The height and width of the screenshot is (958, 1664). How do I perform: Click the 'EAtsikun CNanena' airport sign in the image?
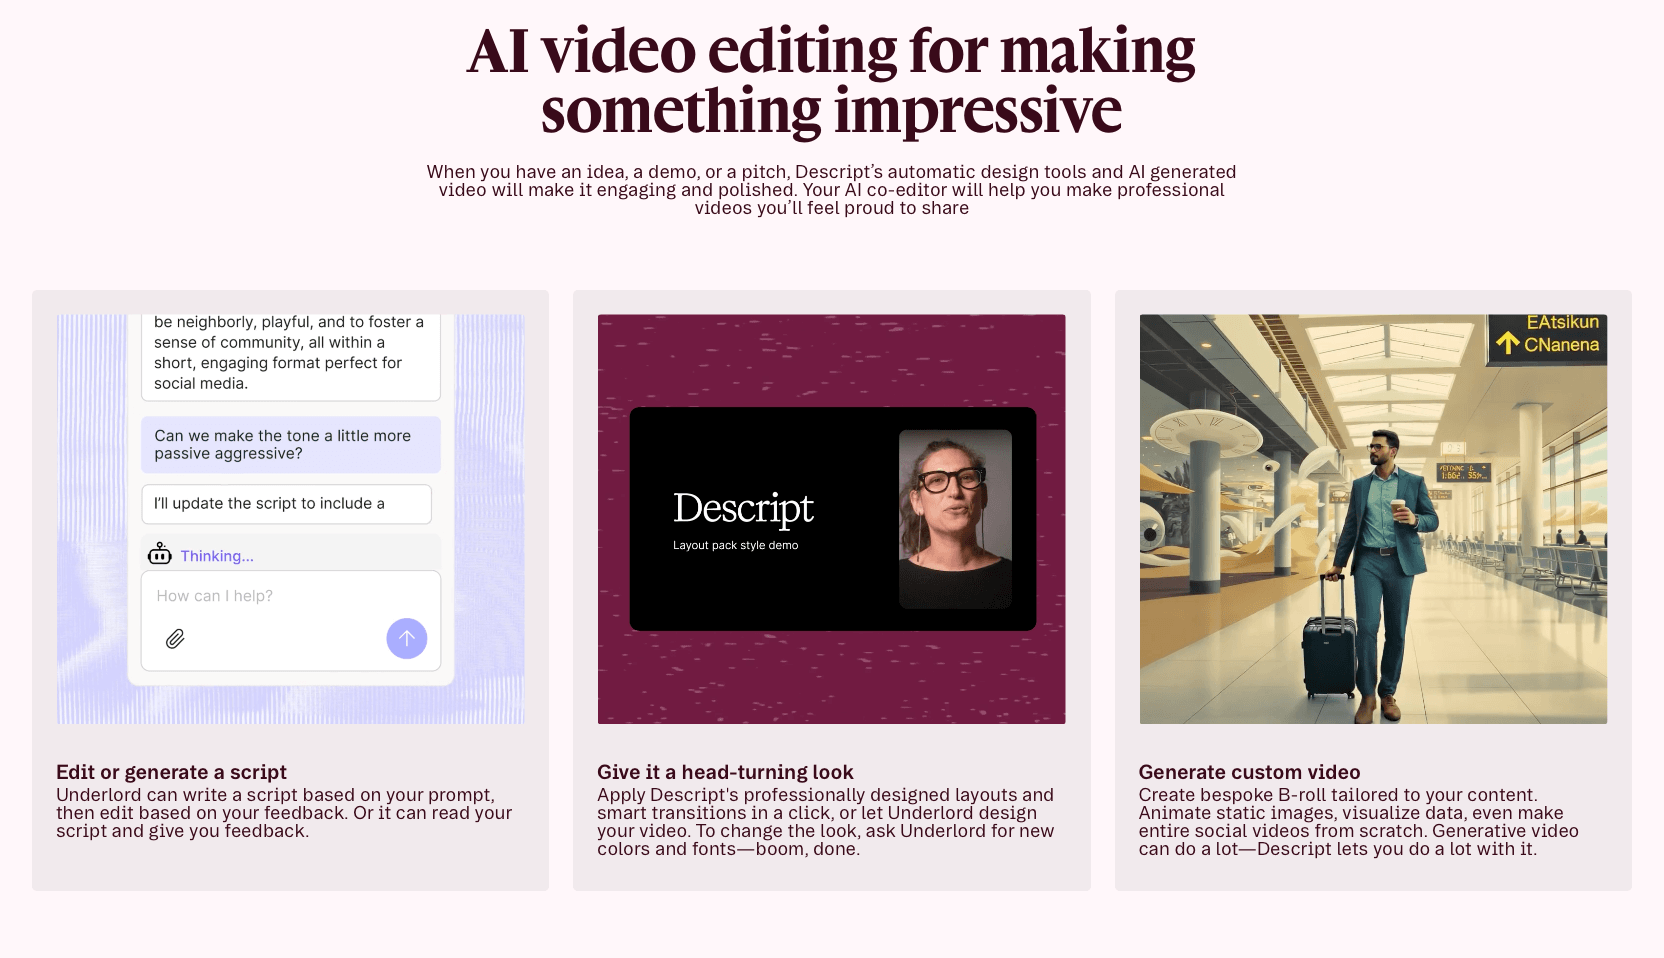1546,338
